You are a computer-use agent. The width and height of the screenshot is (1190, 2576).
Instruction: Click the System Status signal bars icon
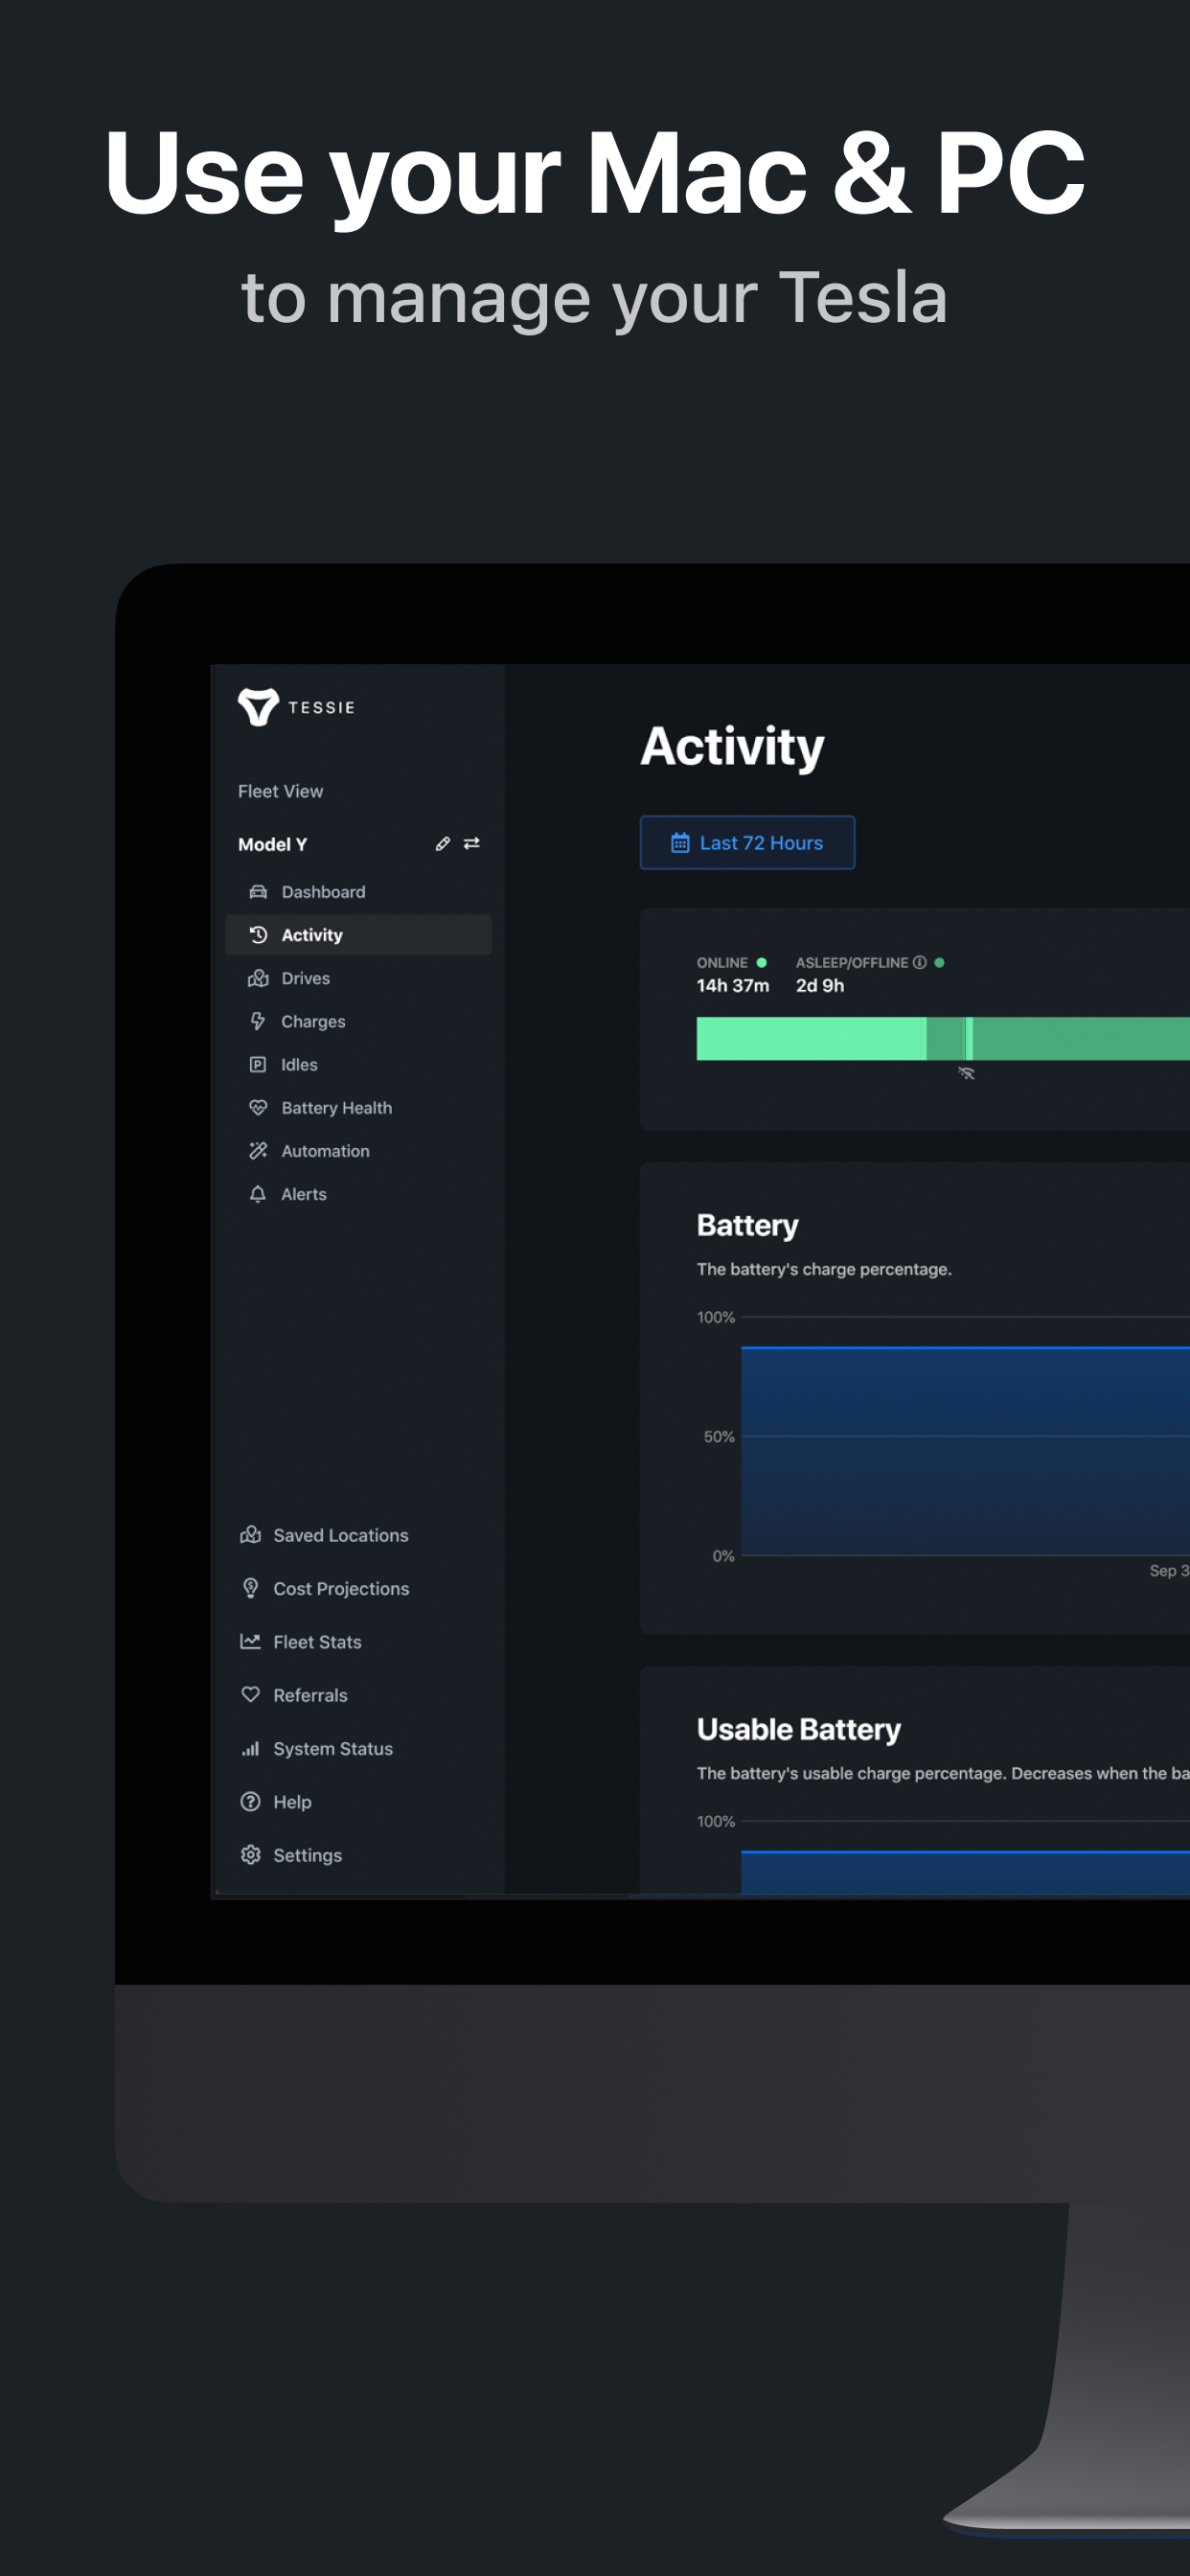(x=251, y=1748)
